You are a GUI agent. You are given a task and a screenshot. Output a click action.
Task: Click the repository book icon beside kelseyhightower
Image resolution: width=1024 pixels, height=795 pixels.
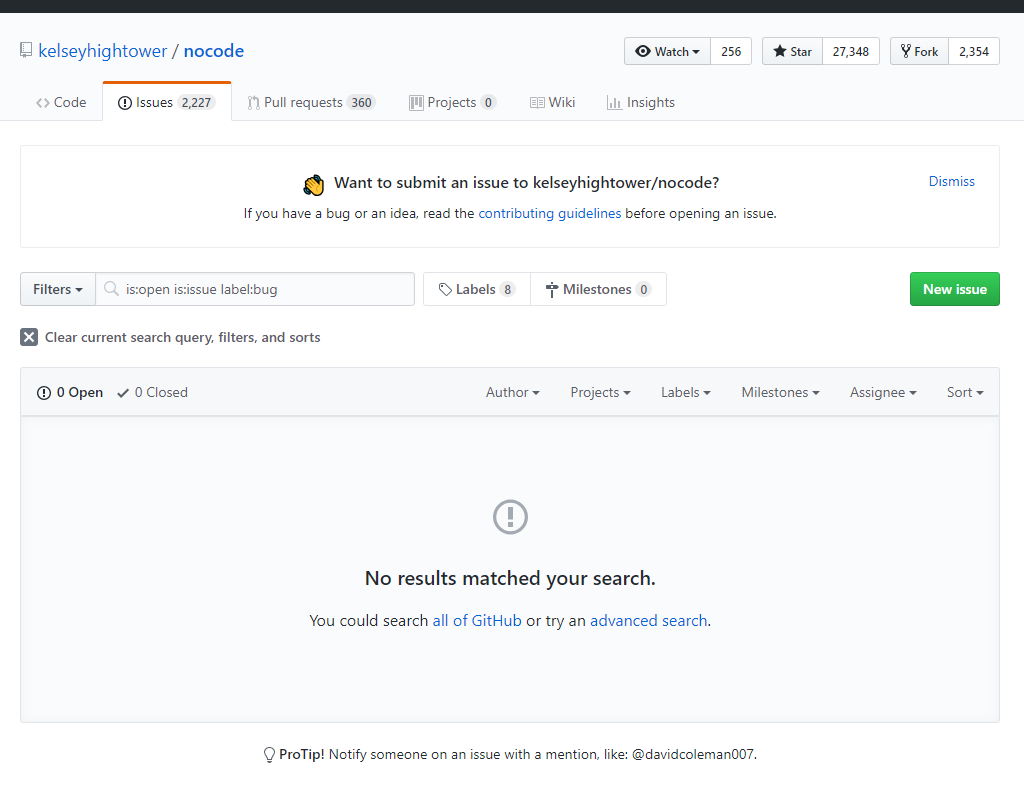(25, 49)
